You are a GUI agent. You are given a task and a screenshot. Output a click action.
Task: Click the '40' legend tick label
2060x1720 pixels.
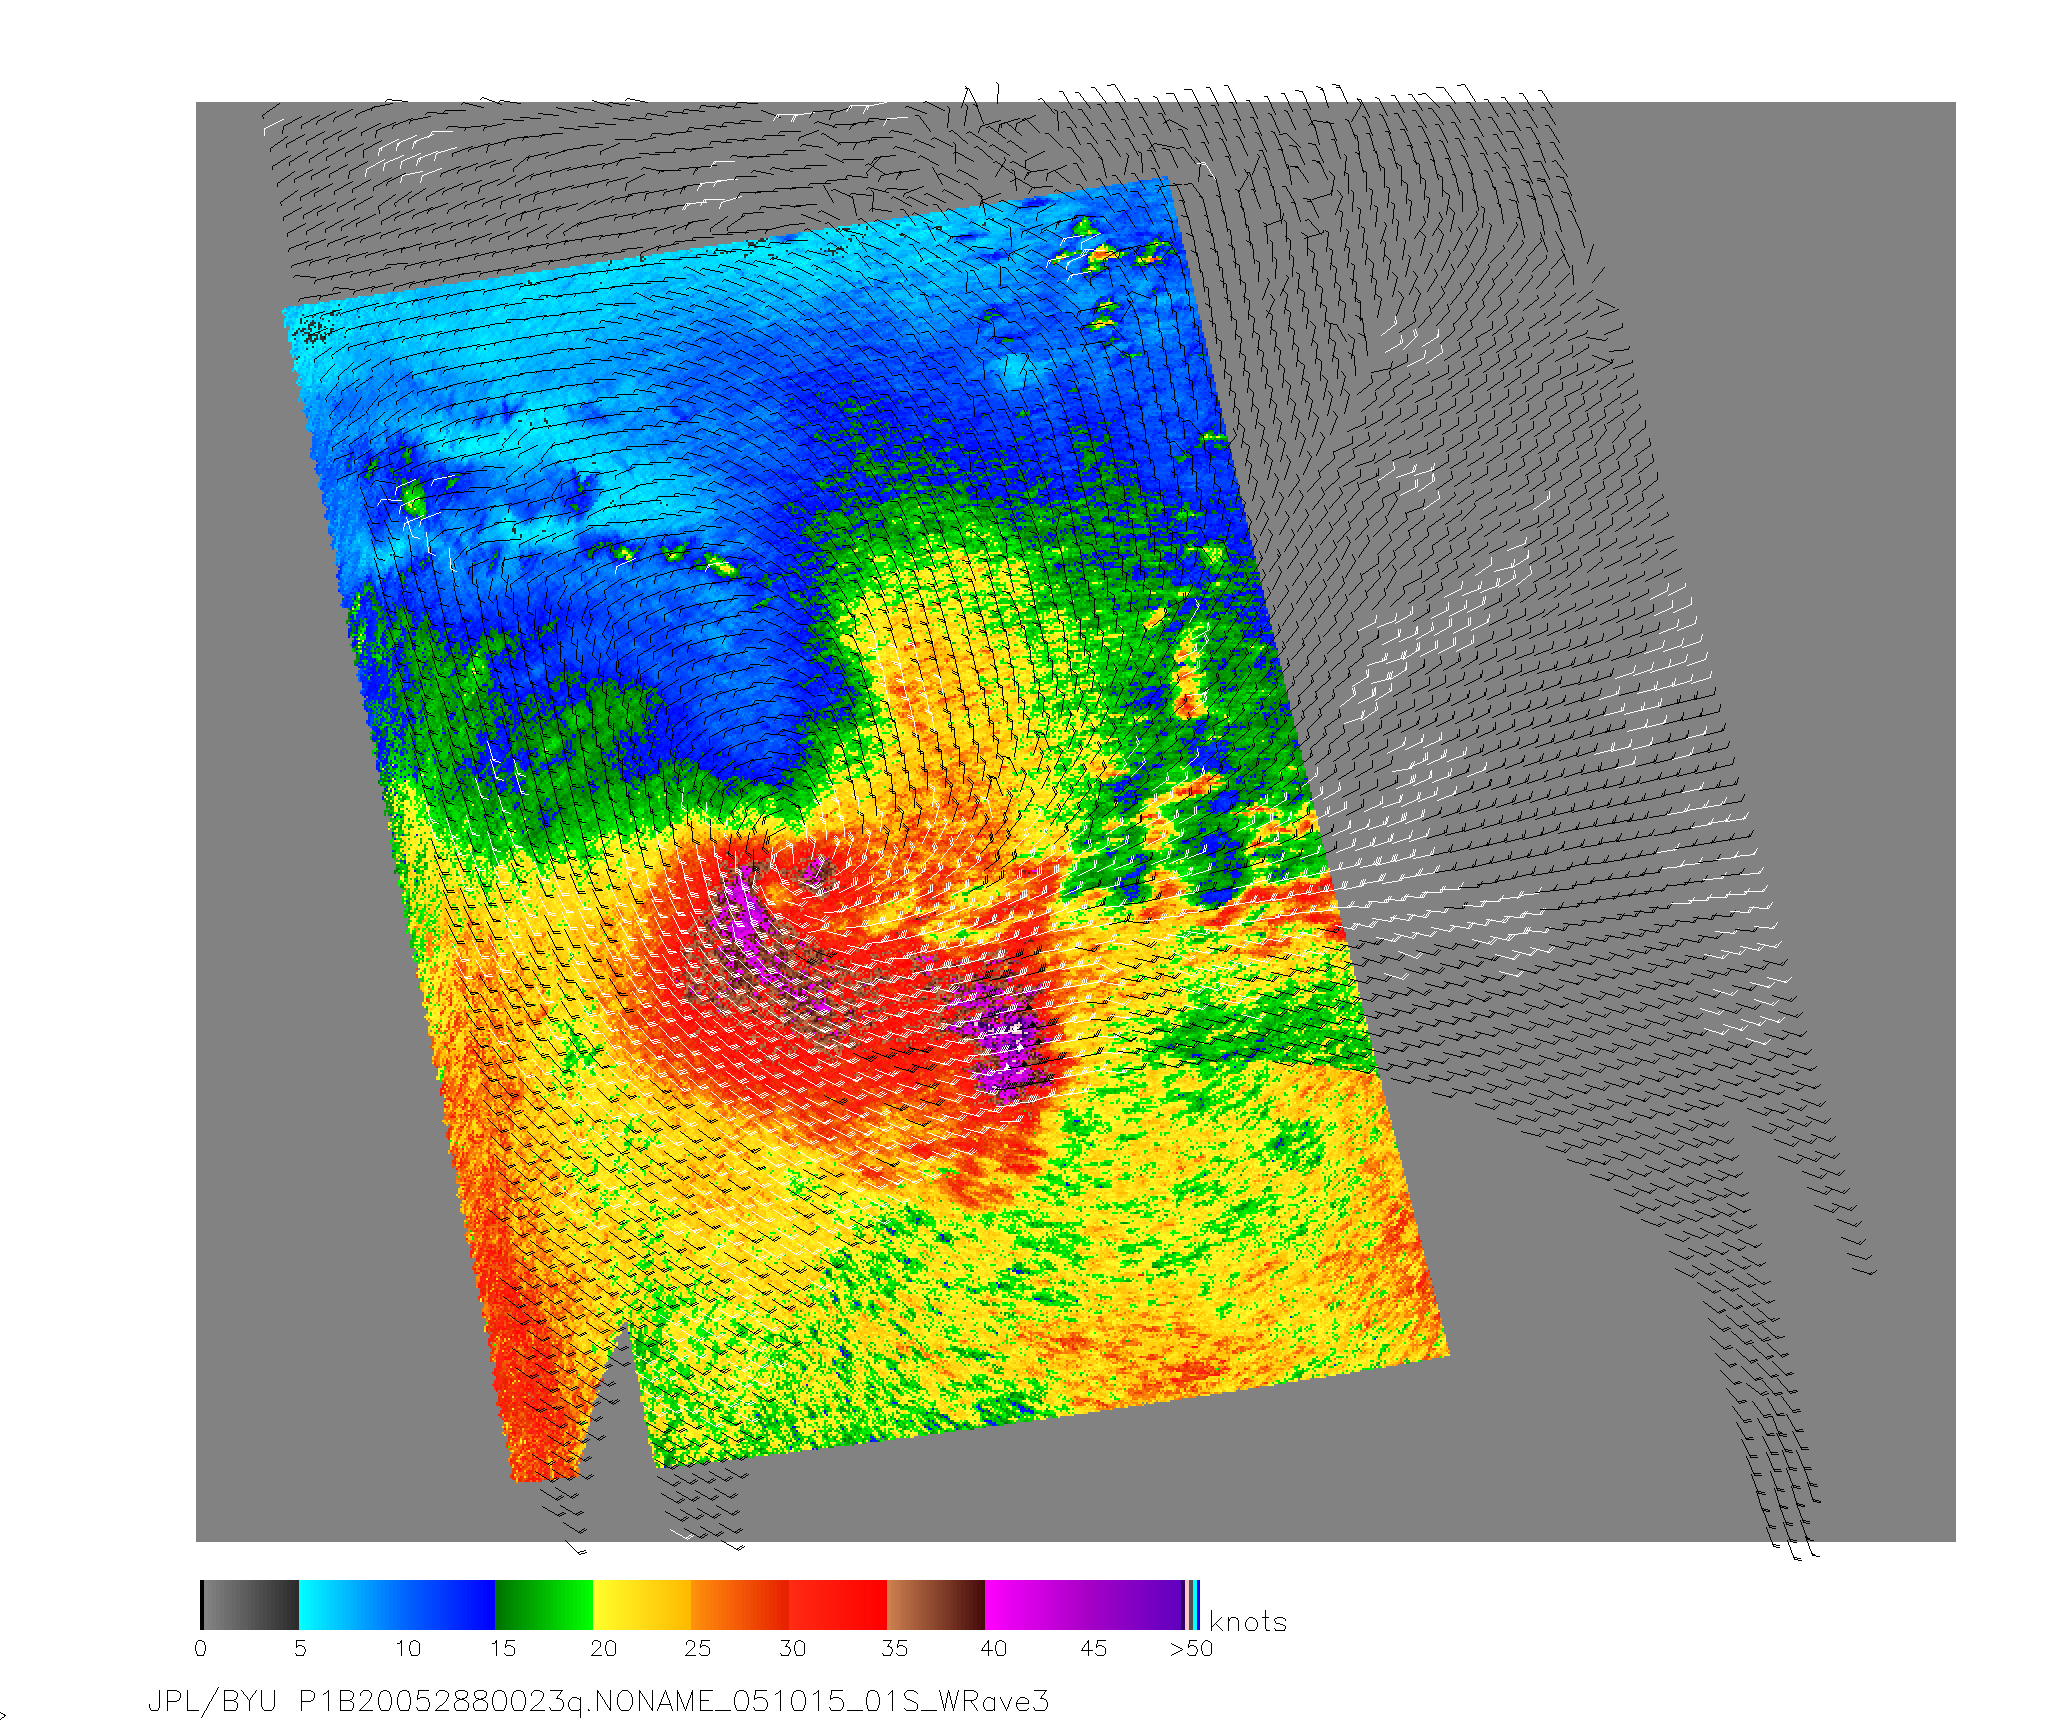993,1648
